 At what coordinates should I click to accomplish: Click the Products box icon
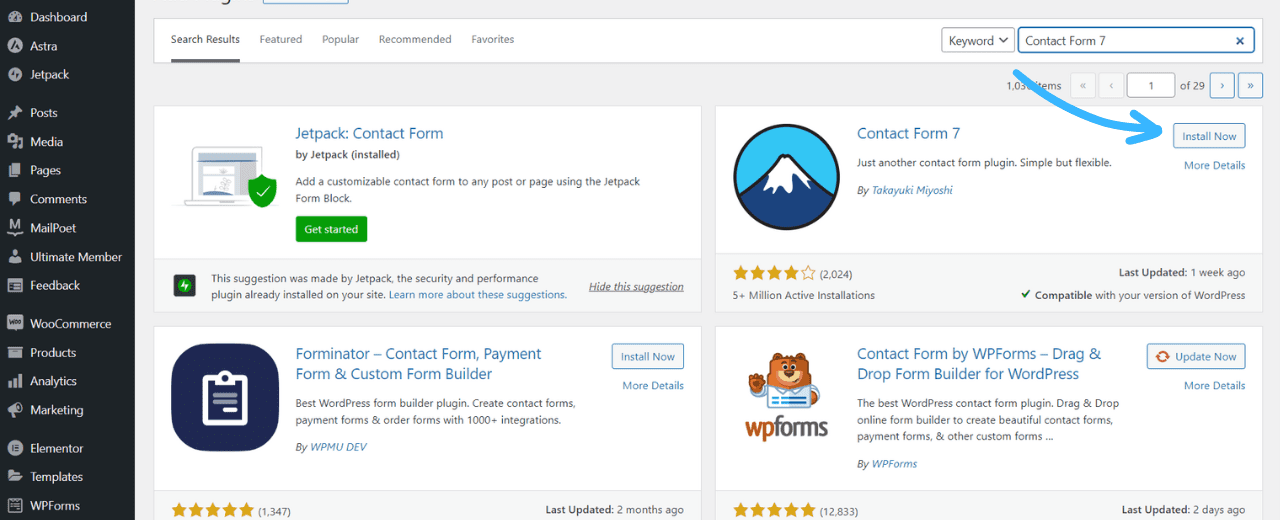(x=15, y=353)
